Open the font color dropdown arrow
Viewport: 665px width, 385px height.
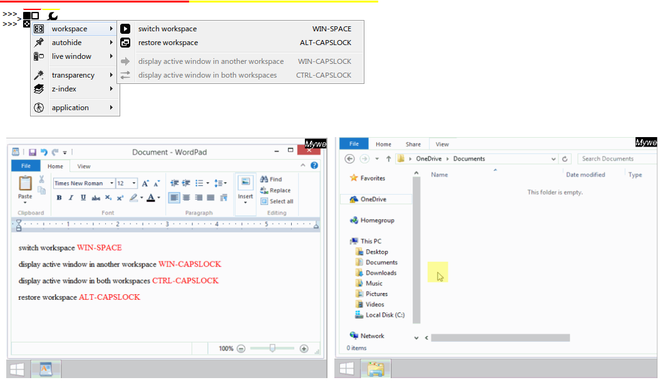tap(159, 198)
